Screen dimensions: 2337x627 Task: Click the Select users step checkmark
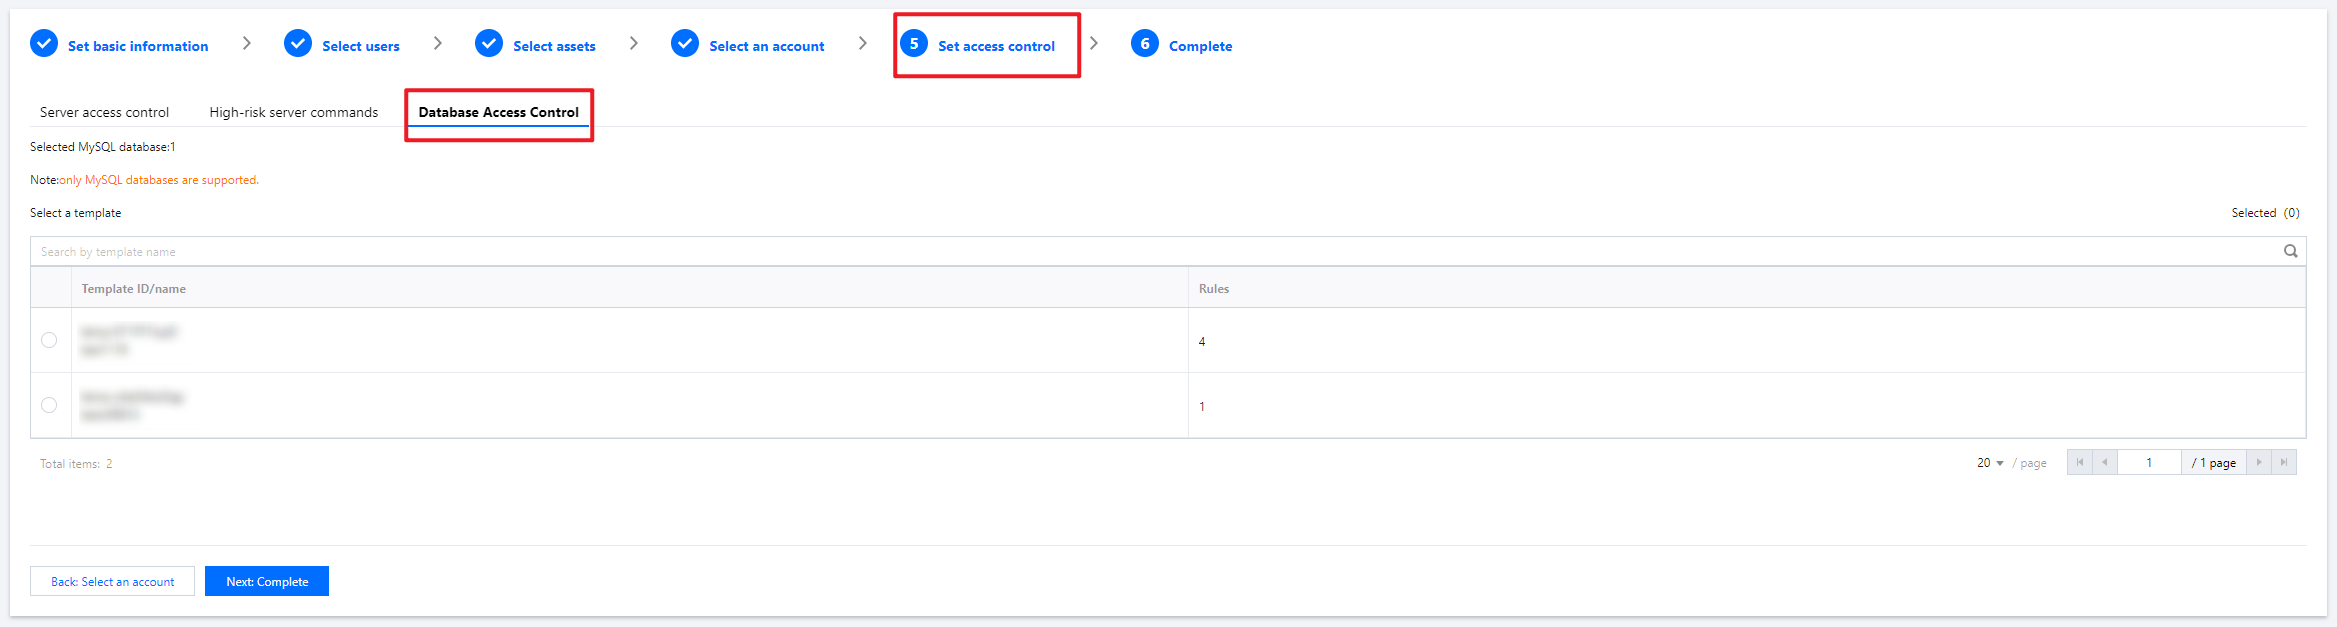pyautogui.click(x=298, y=44)
